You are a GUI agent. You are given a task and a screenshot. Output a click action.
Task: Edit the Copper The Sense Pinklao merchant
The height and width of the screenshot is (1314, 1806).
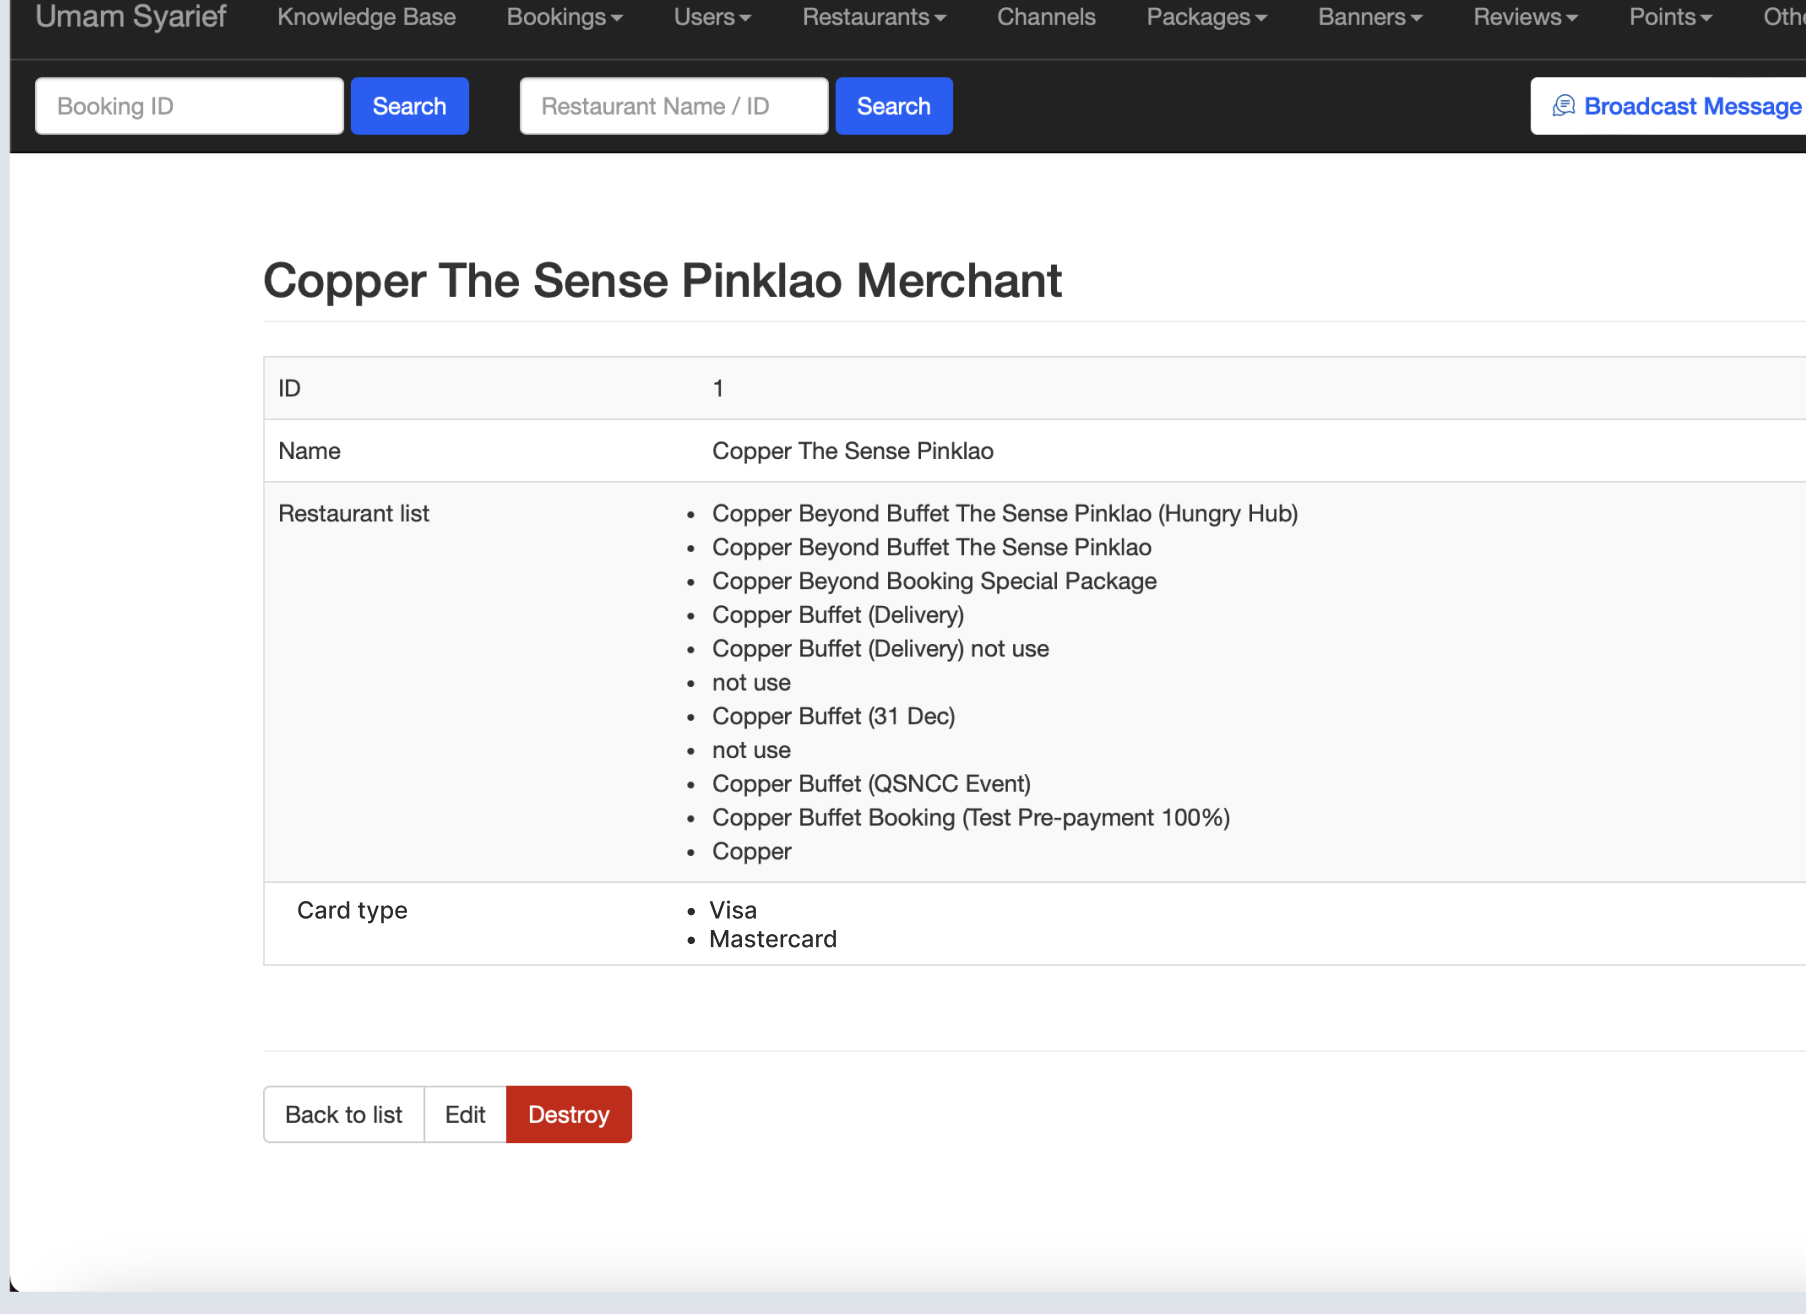click(465, 1114)
